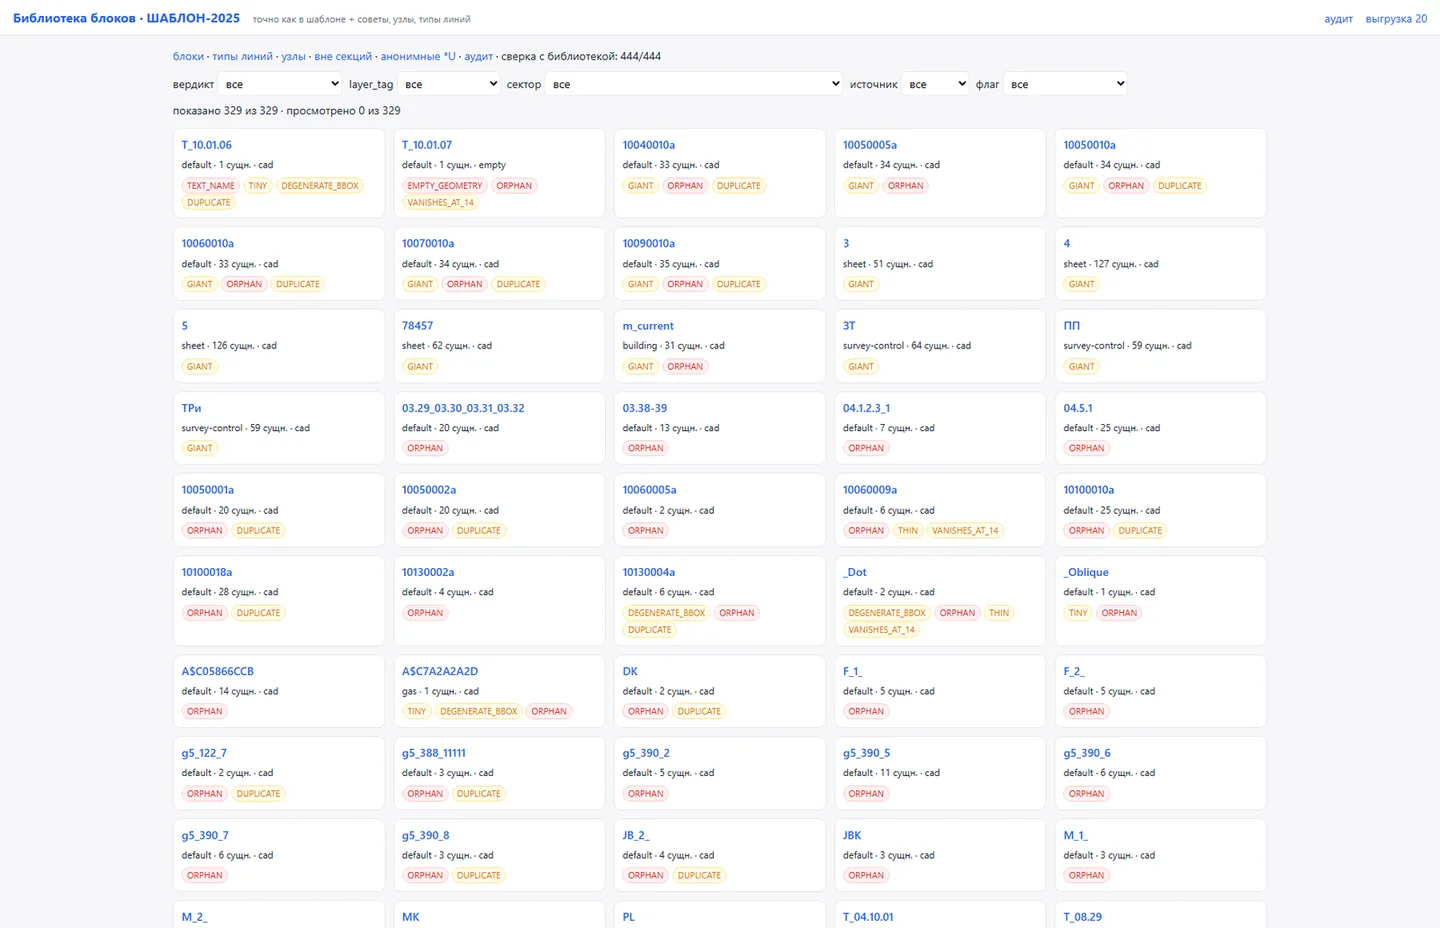Open block T_10.01.06
Viewport: 1440px width, 928px height.
click(x=206, y=145)
